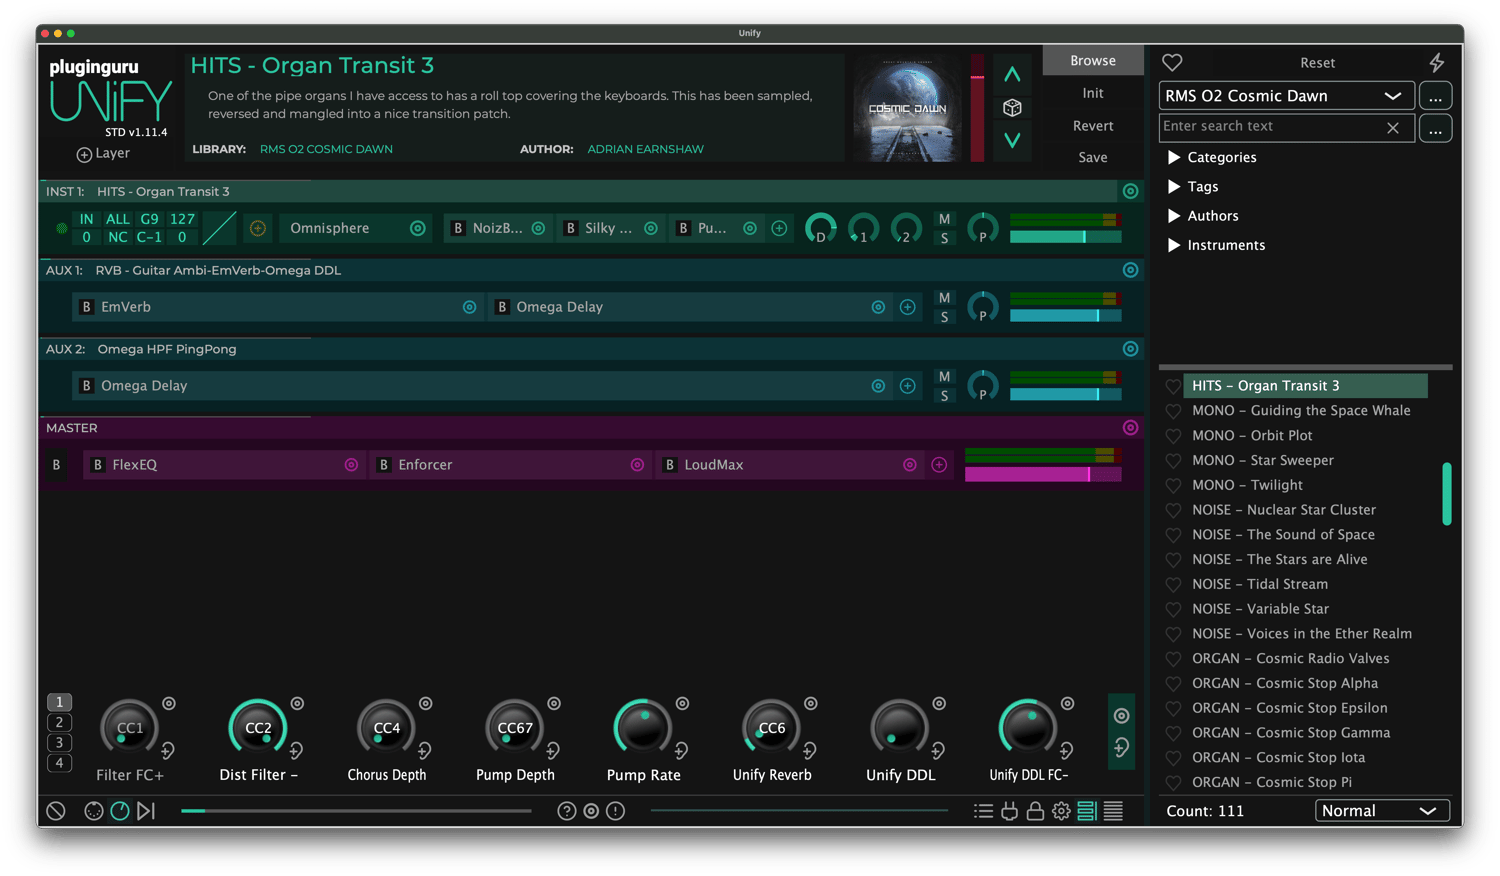Reset the browser filters
The image size is (1500, 876).
[1317, 63]
